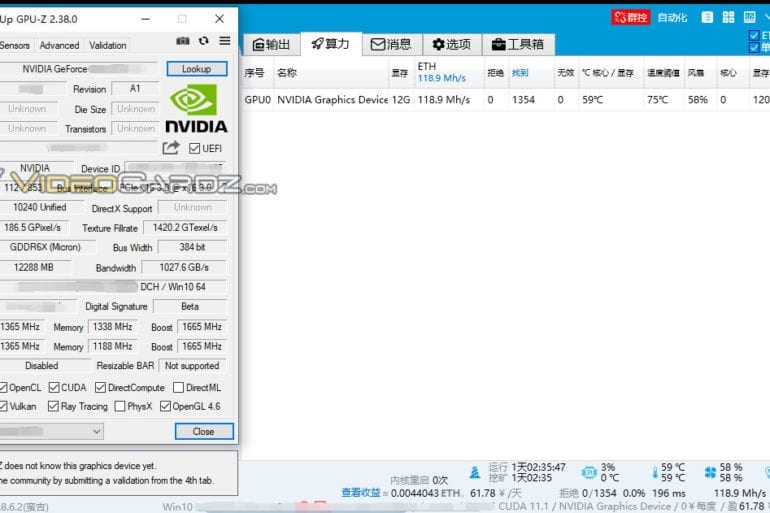Screen dimensions: 770x513
Task: Click the Texture Fillrate 1420.2 GTexel/s field
Action: tap(185, 227)
